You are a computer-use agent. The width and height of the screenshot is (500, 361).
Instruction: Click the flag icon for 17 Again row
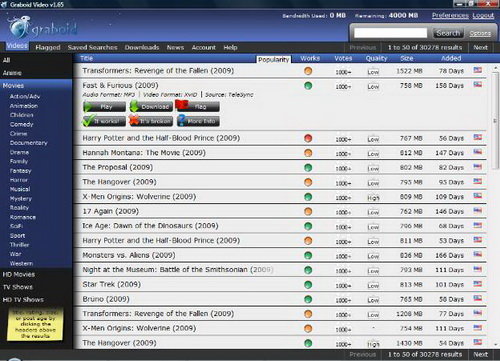click(x=478, y=210)
